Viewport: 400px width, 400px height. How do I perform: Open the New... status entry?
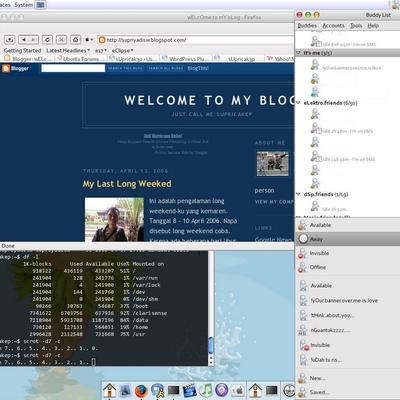click(x=348, y=378)
